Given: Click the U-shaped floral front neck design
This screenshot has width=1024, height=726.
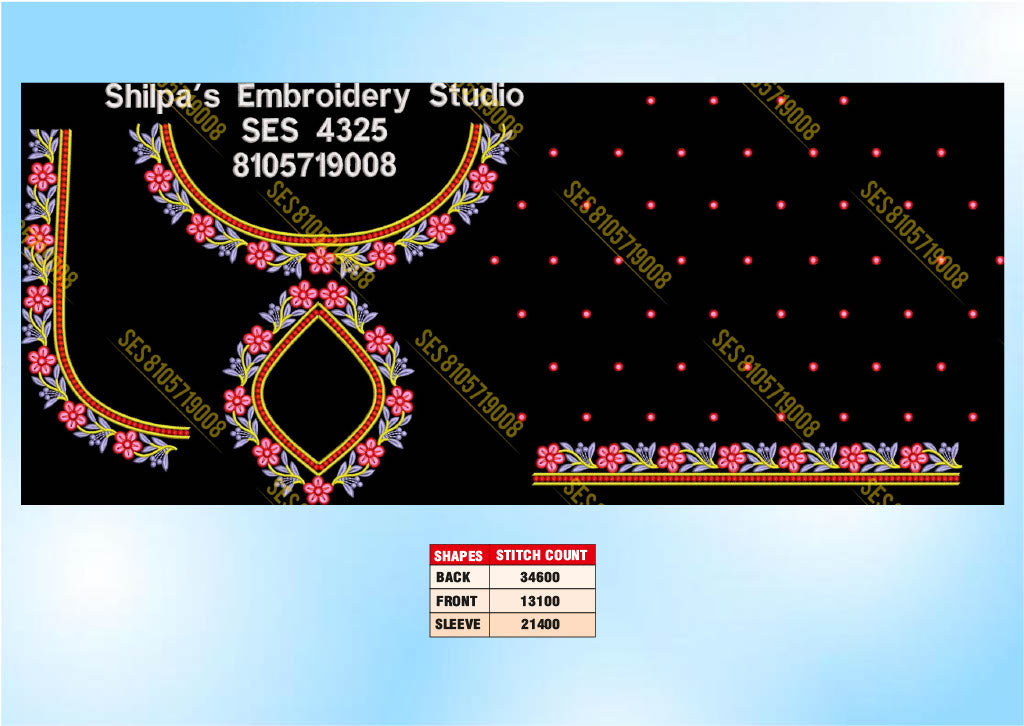Looking at the screenshot, I should point(321,199).
